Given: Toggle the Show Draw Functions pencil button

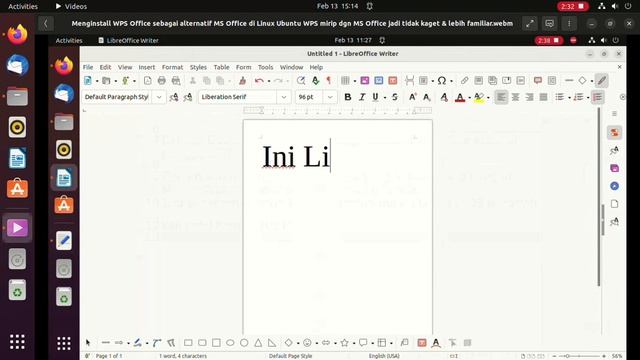Looking at the screenshot, I should 602,80.
